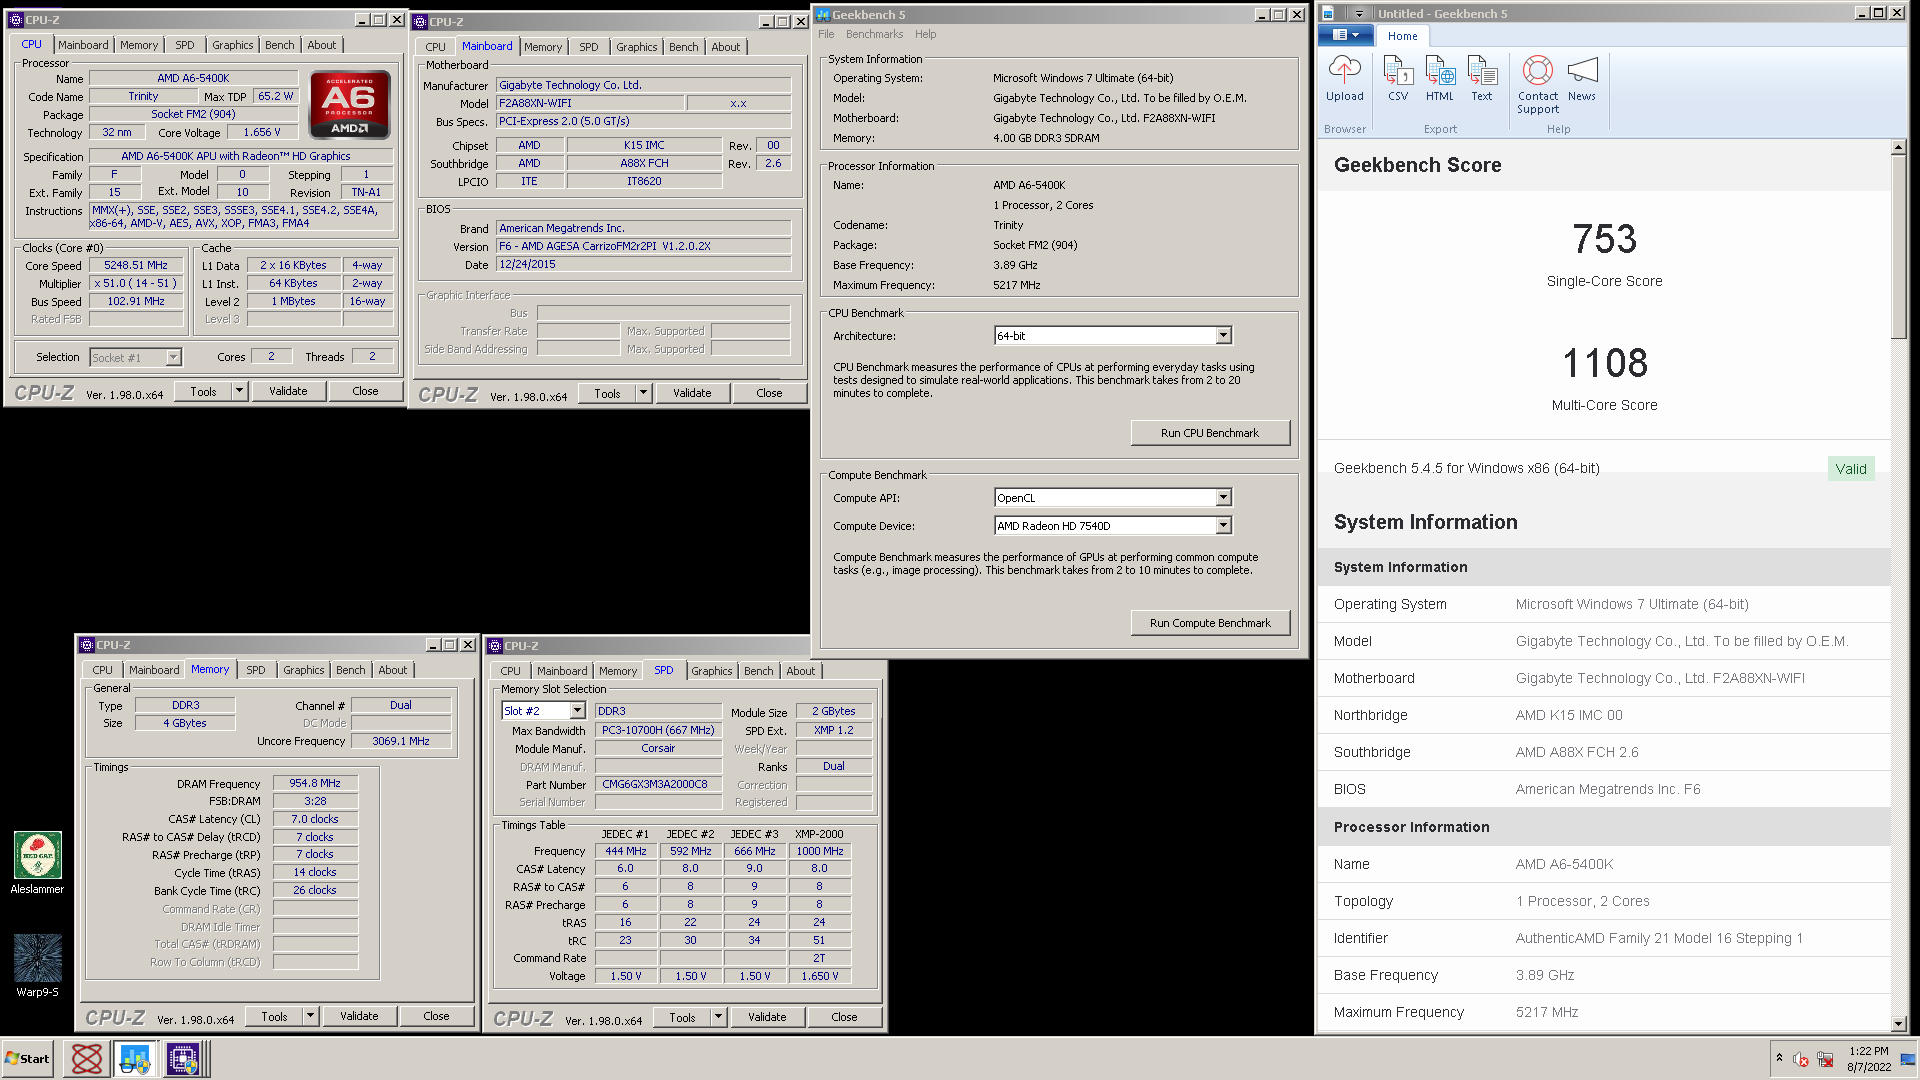Click Validate in the CPU tab window
This screenshot has height=1080, width=1920.
[288, 391]
